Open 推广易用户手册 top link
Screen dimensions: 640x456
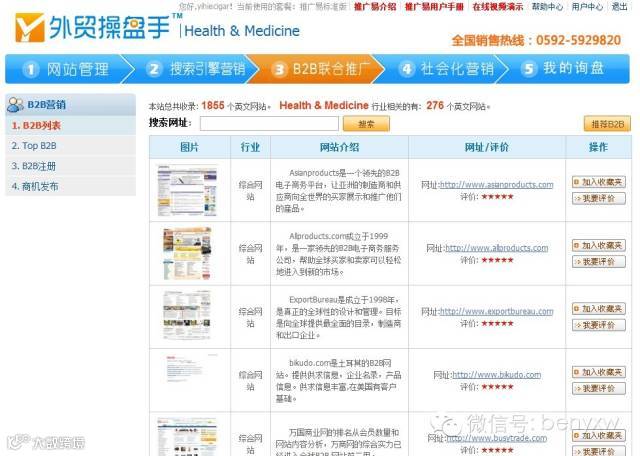pos(434,7)
